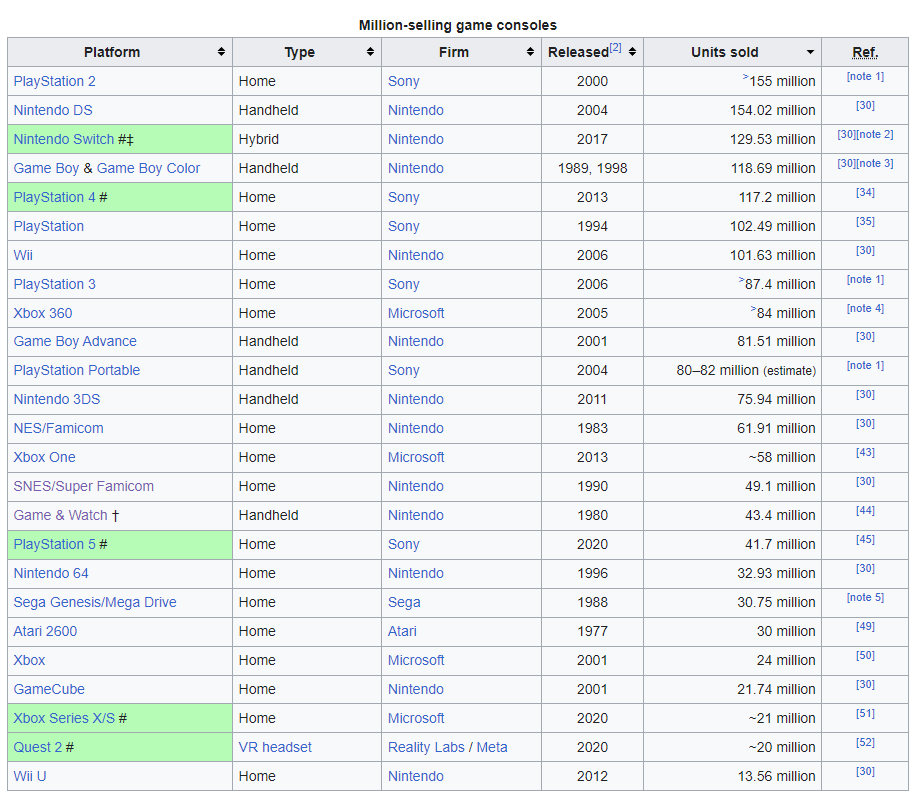
Task: Open the Nintendo DS article link
Action: (53, 110)
